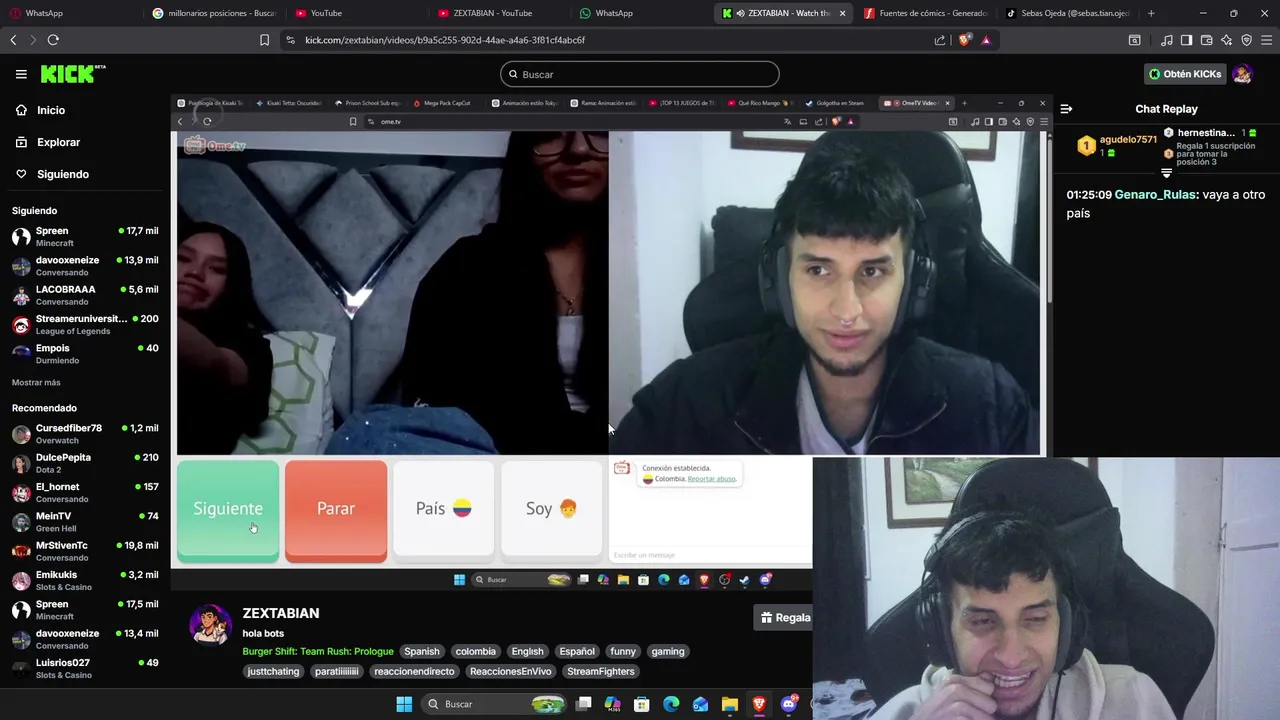Open LACOBRAAA channel
The height and width of the screenshot is (720, 1280).
[85, 295]
